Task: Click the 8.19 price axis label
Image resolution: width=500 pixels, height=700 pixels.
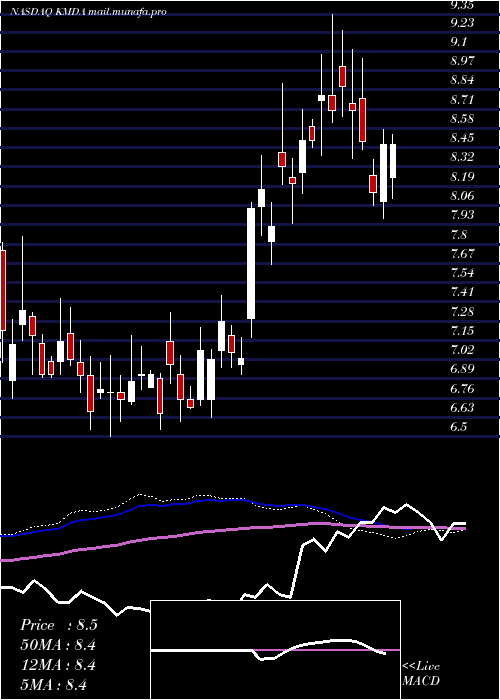Action: click(462, 176)
